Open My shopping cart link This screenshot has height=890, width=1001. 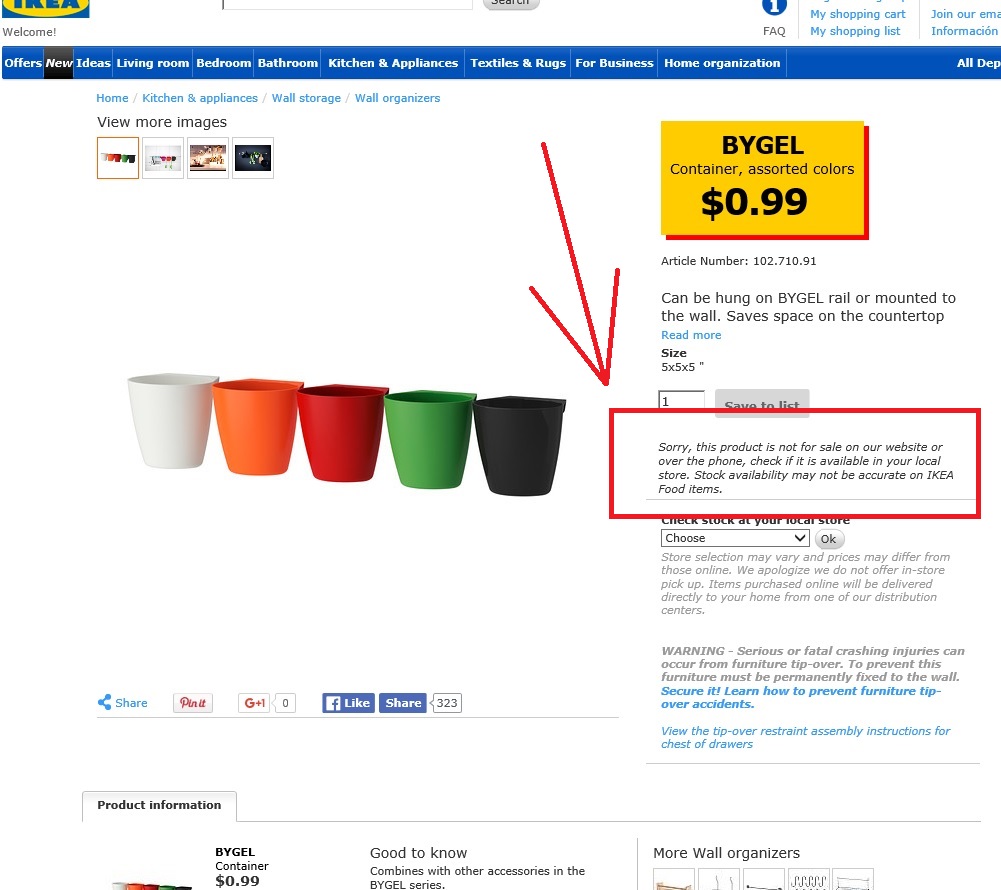pos(857,13)
